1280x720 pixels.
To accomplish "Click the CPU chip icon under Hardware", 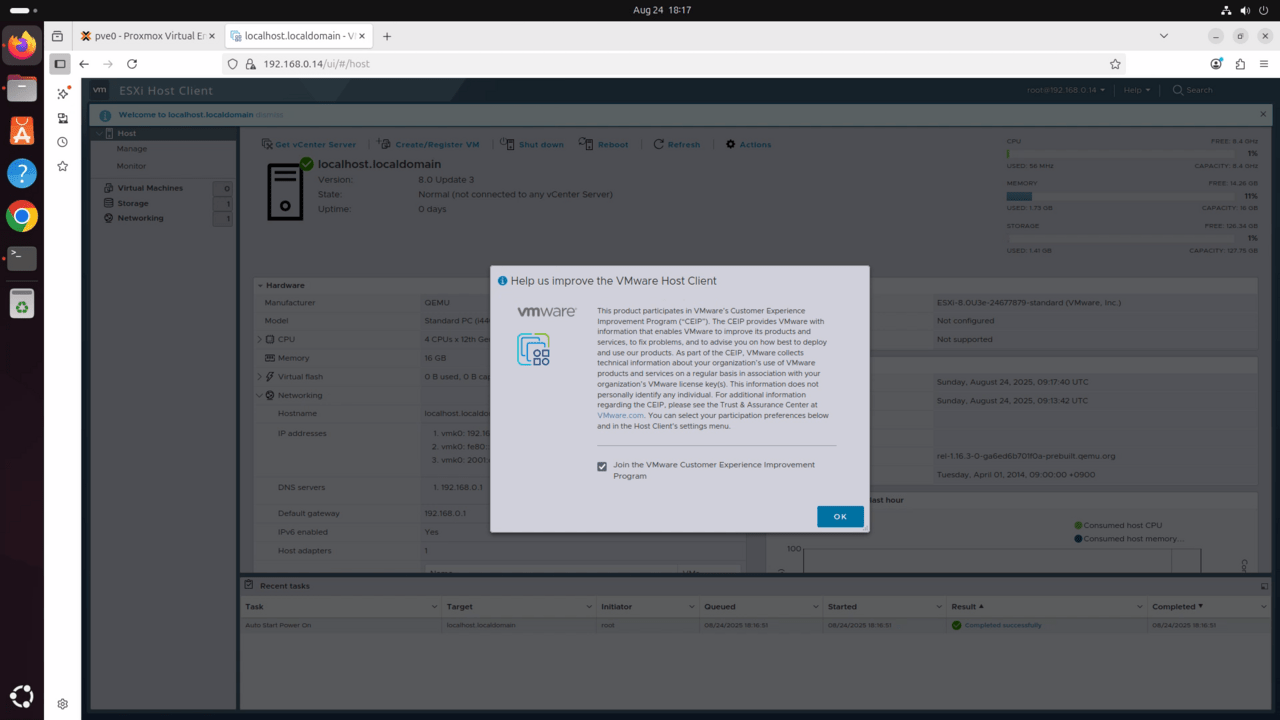I will tap(270, 339).
